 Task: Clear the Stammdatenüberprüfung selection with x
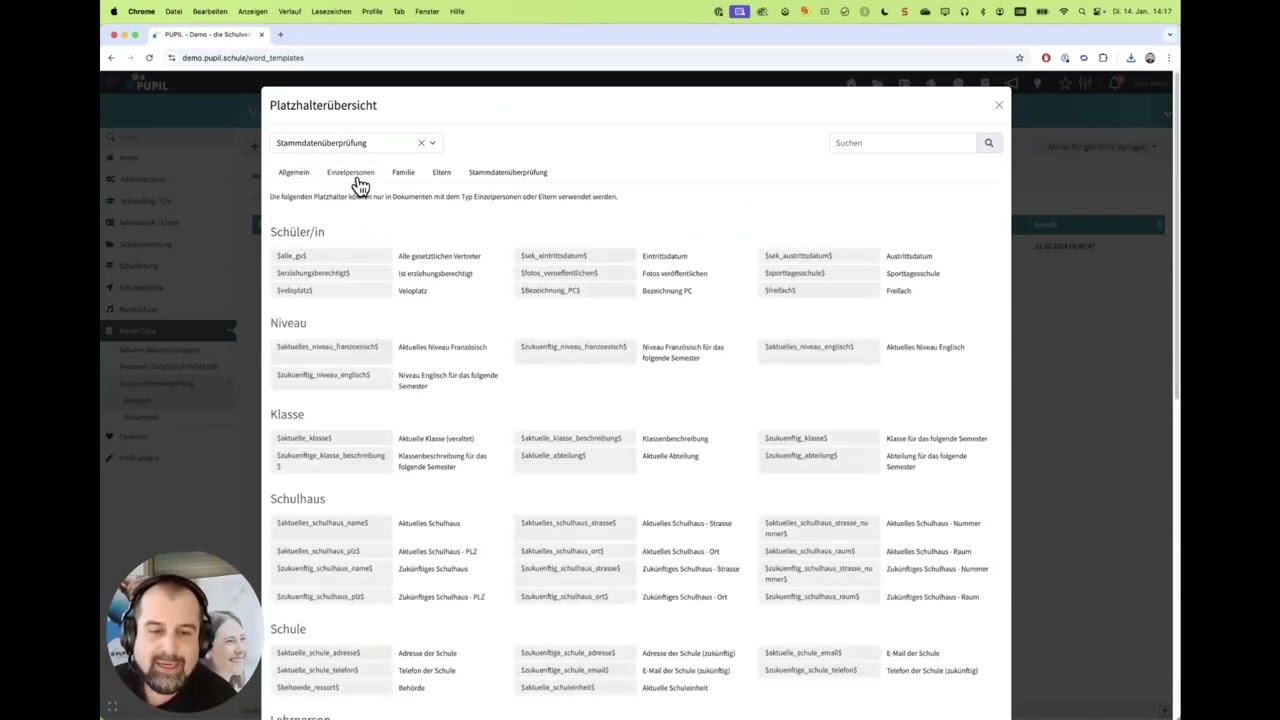point(421,143)
